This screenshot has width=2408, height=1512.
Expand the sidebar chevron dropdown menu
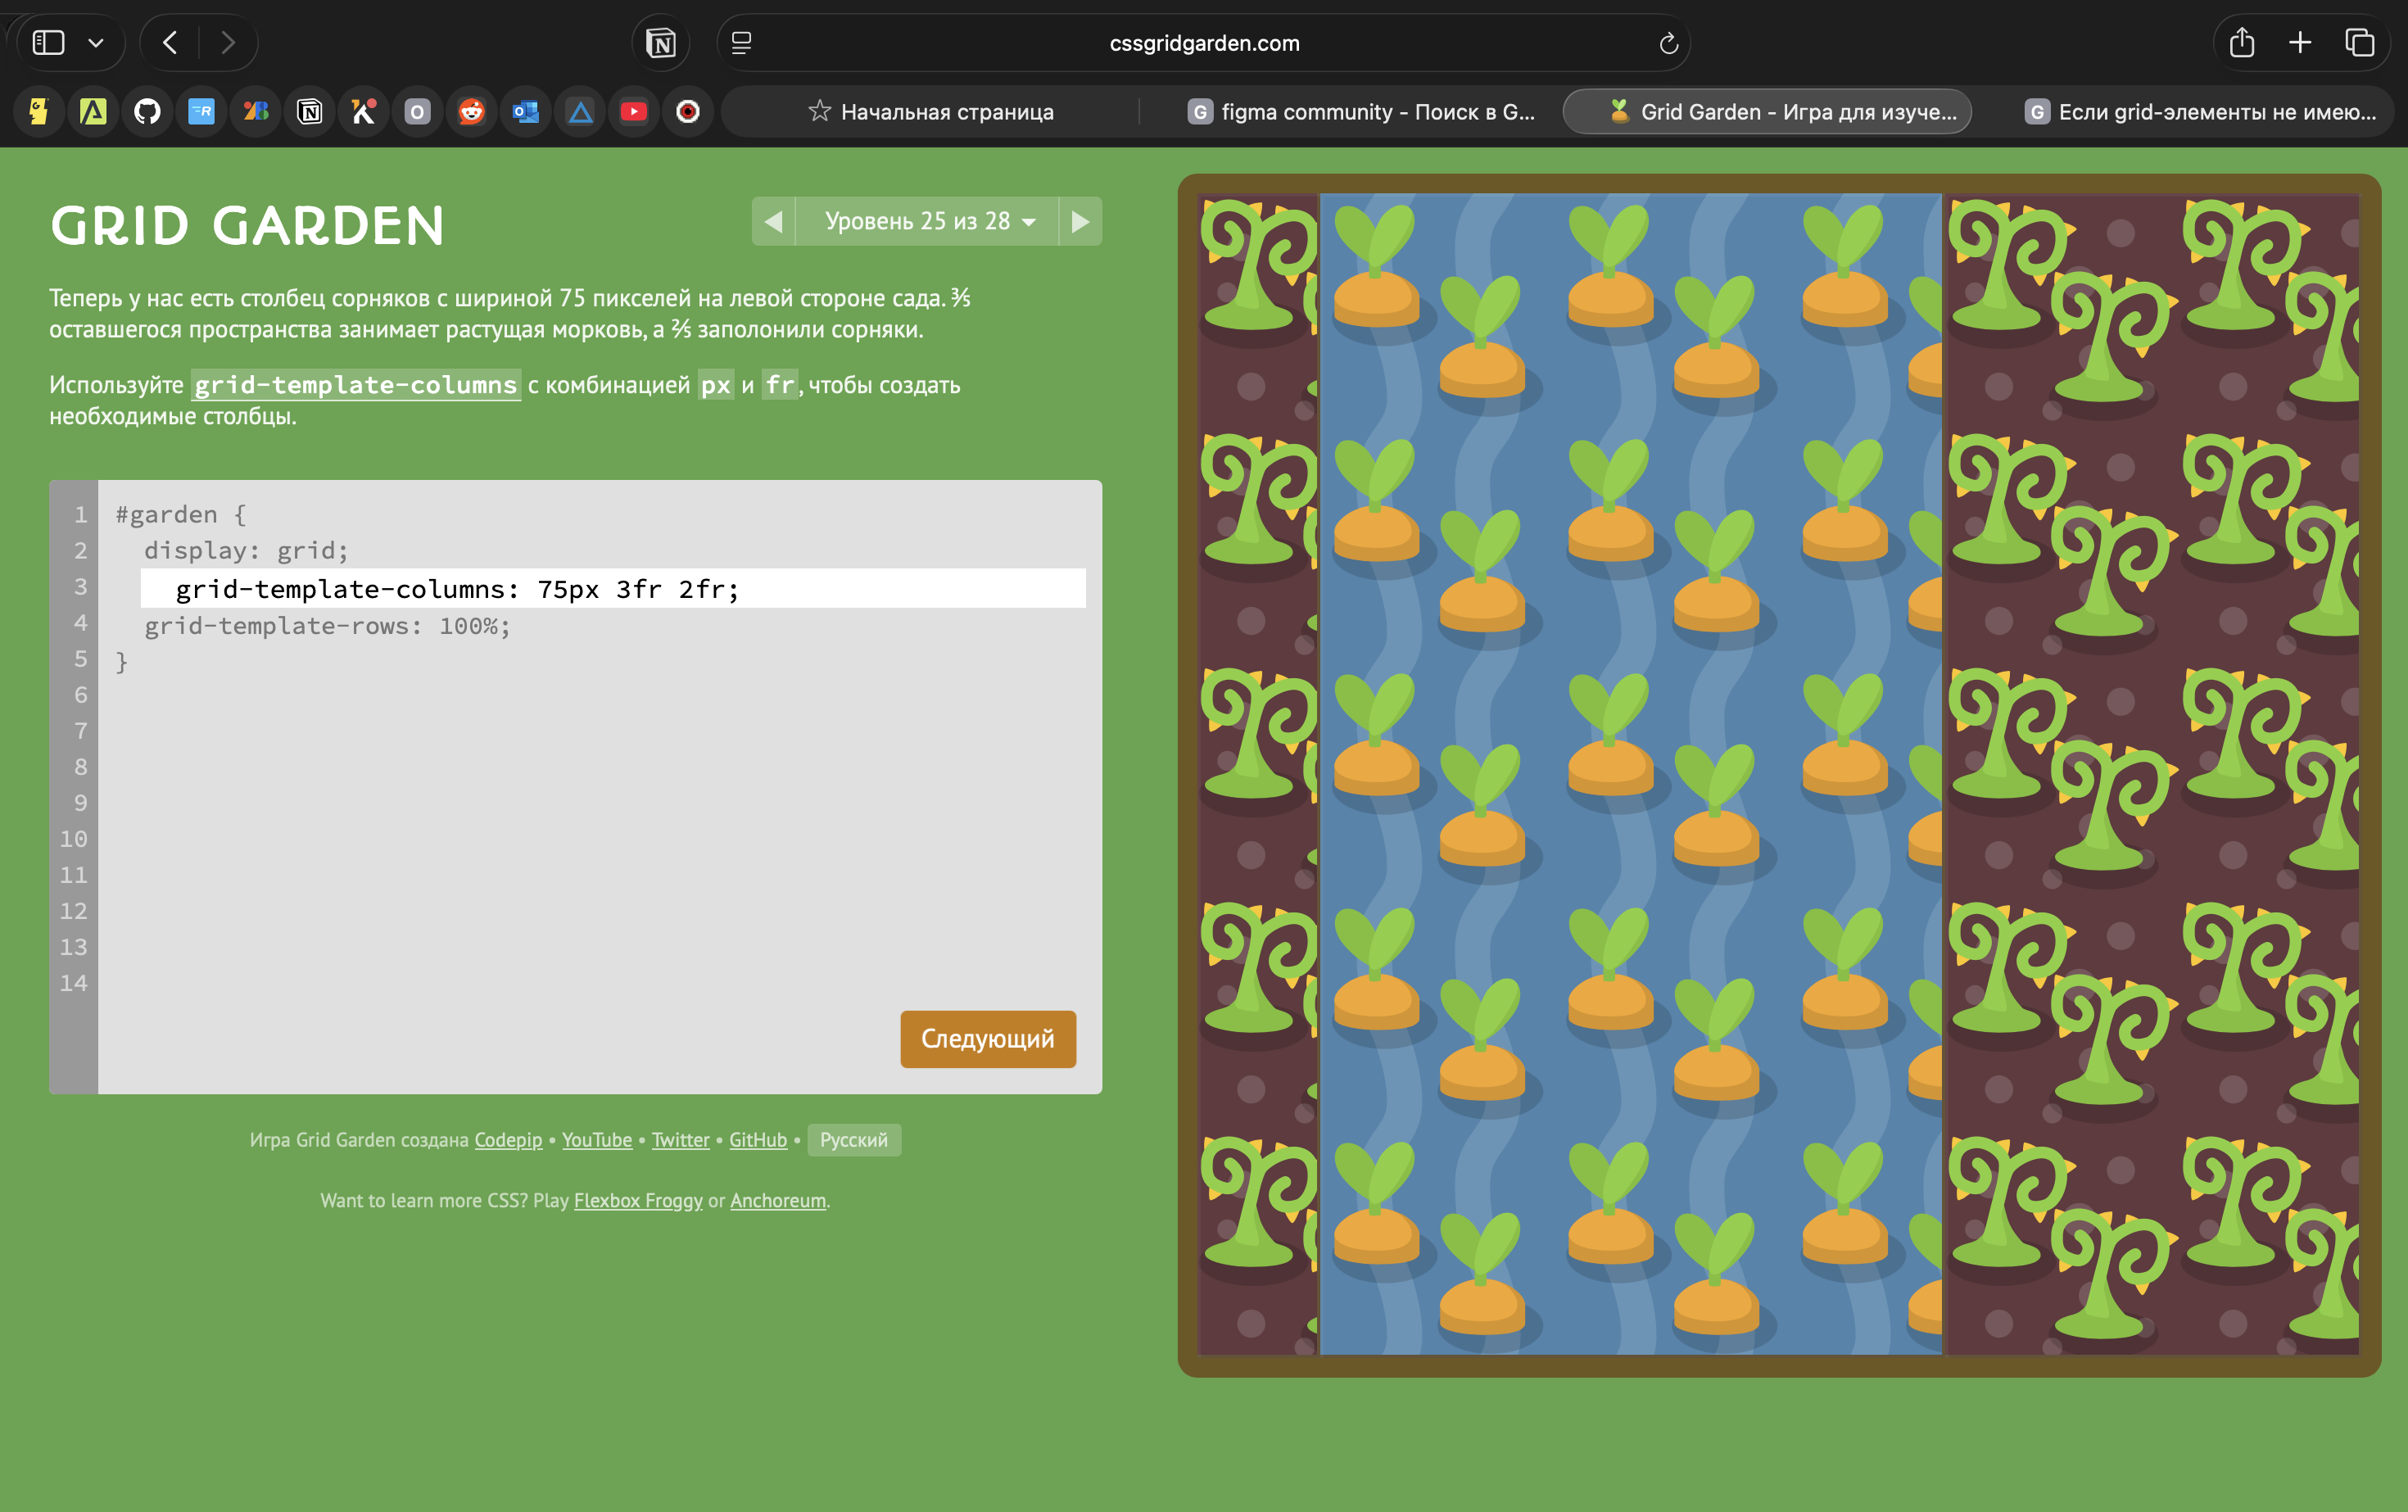96,43
